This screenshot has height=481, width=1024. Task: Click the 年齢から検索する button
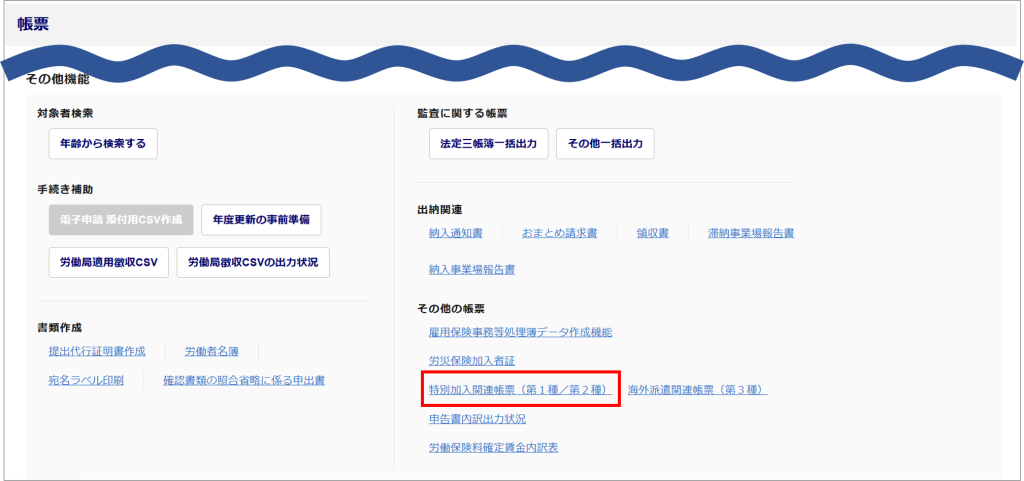pyautogui.click(x=103, y=144)
